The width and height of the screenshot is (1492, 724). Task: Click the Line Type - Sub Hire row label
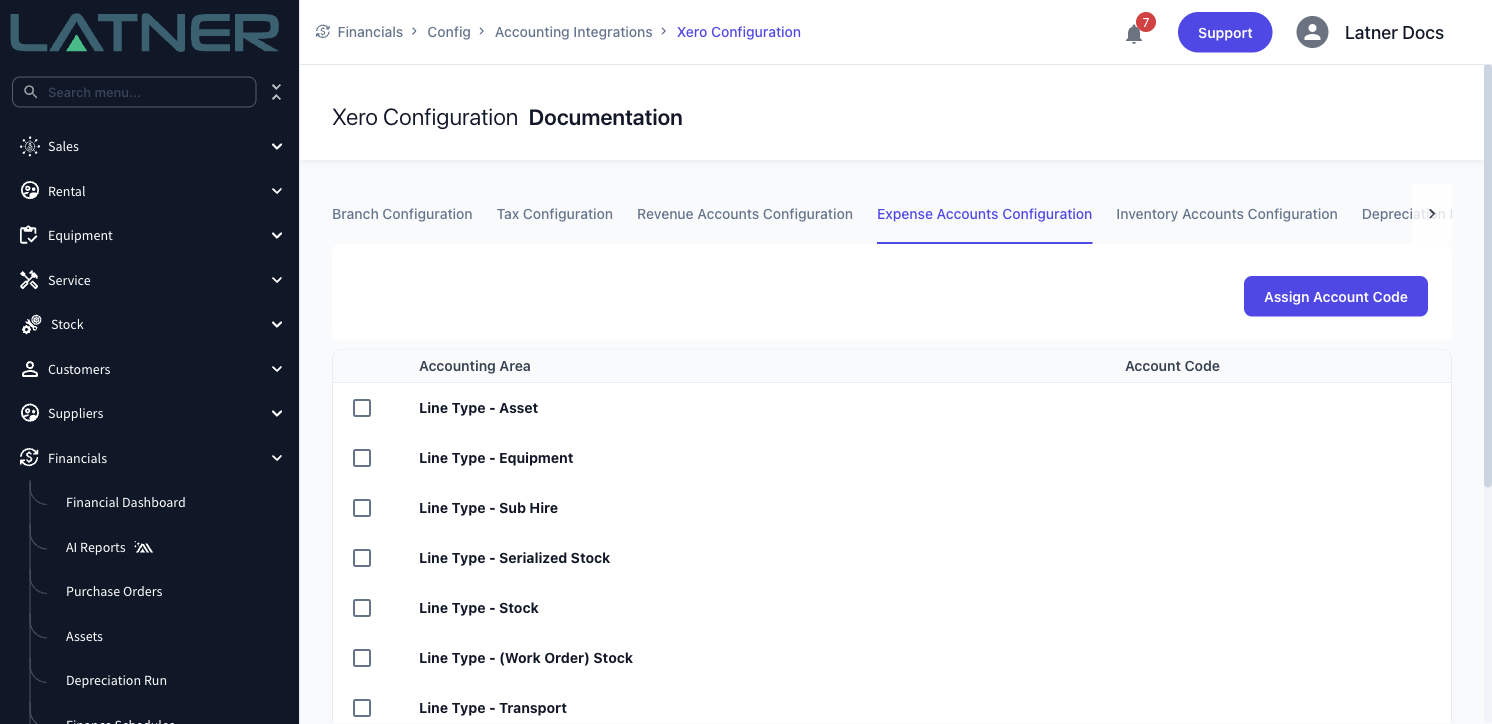pos(488,508)
